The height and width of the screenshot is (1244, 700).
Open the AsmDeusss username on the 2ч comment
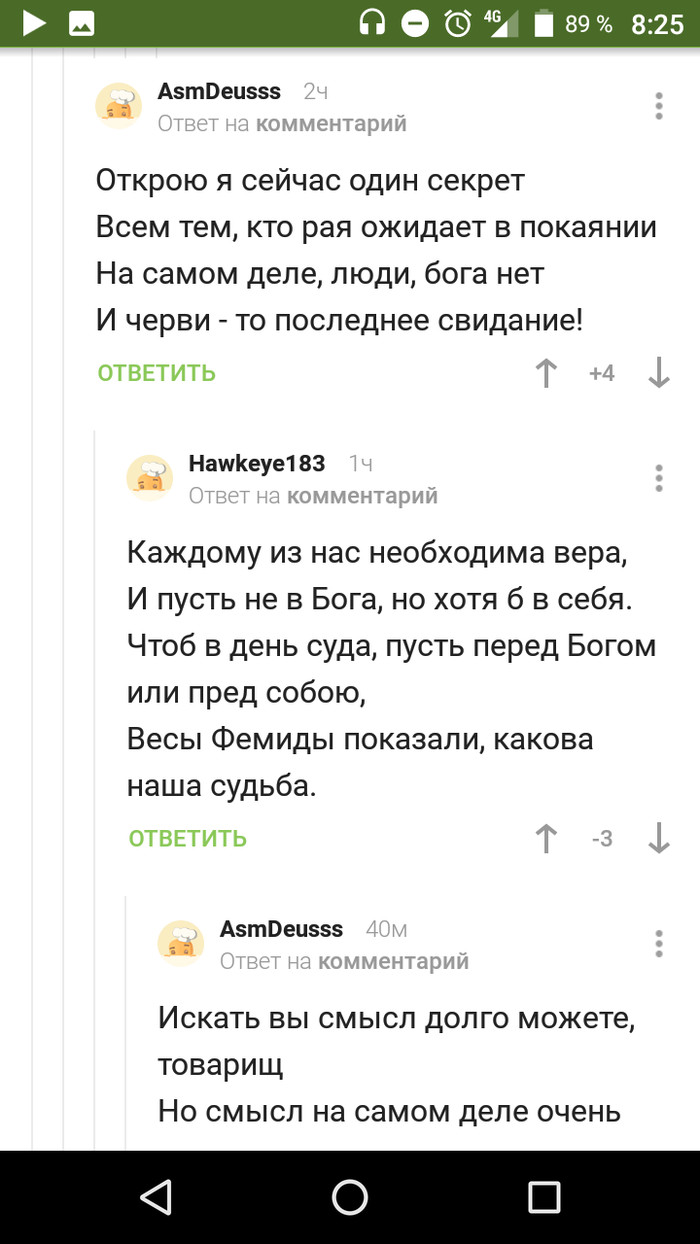(x=219, y=92)
